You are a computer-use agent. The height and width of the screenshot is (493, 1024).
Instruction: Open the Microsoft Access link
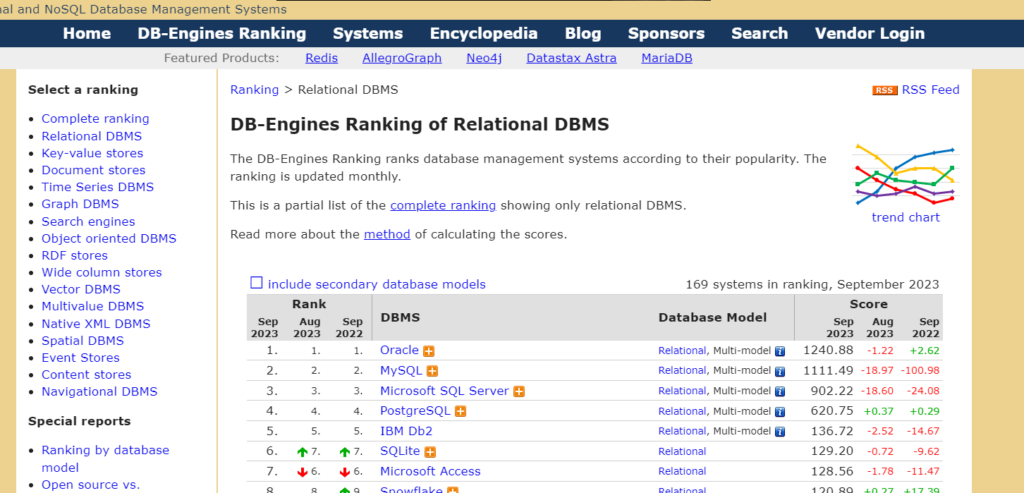coord(430,471)
